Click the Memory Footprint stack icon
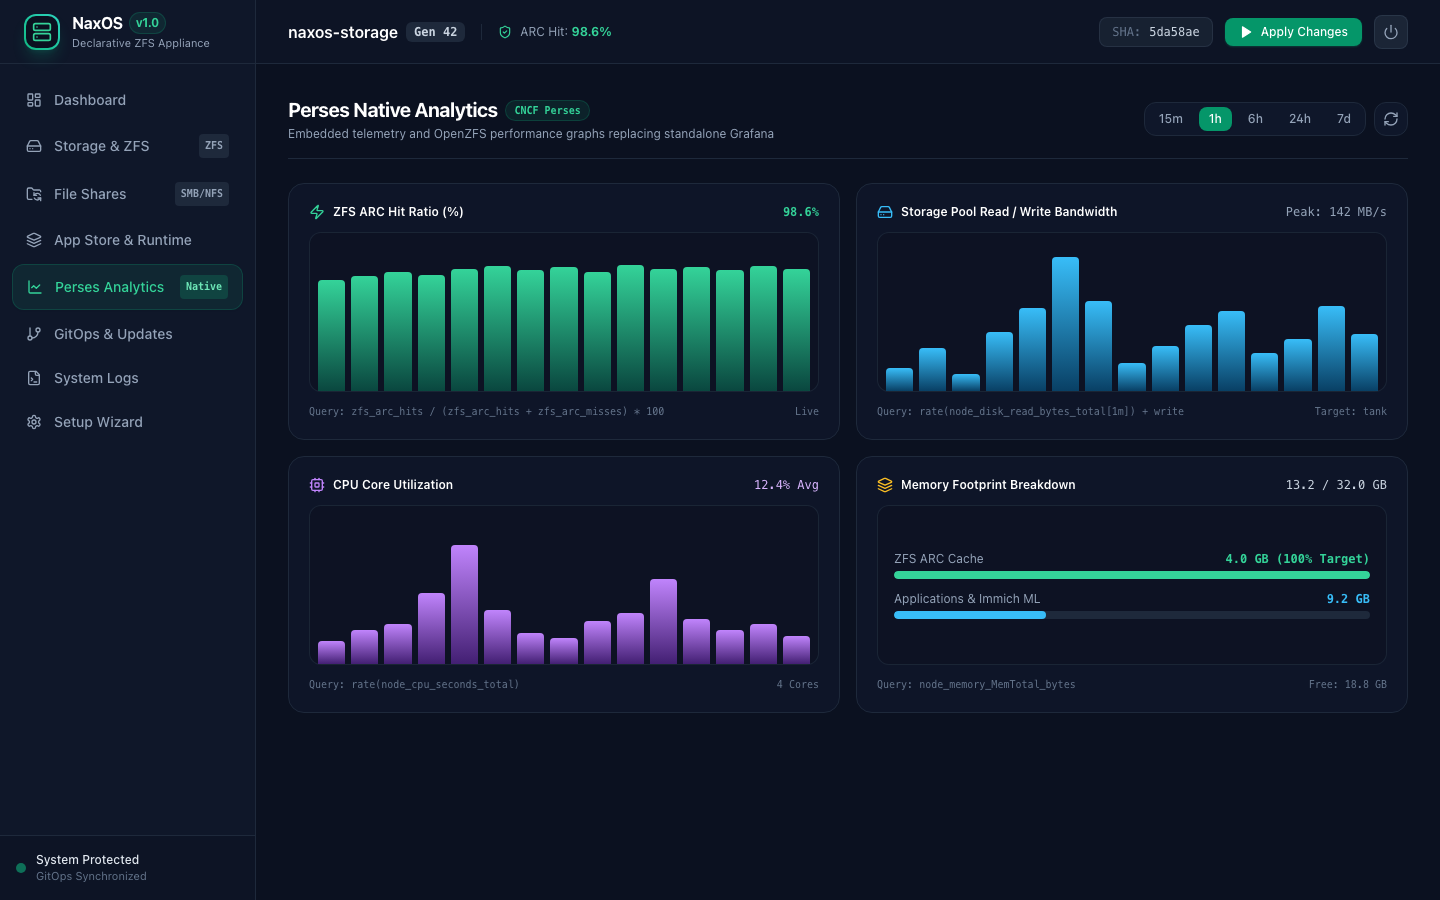 point(885,485)
